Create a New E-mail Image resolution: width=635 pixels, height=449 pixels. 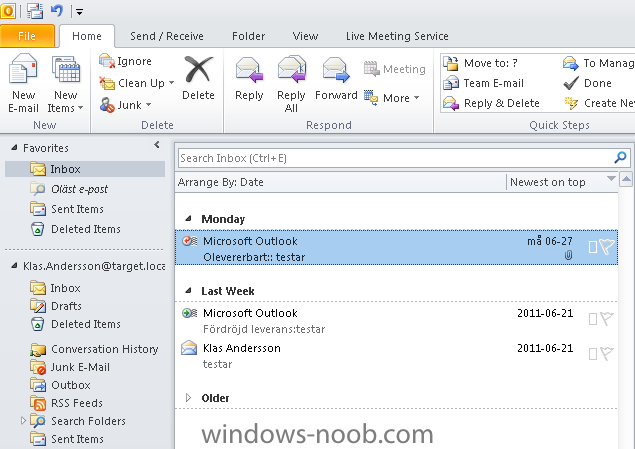click(23, 84)
